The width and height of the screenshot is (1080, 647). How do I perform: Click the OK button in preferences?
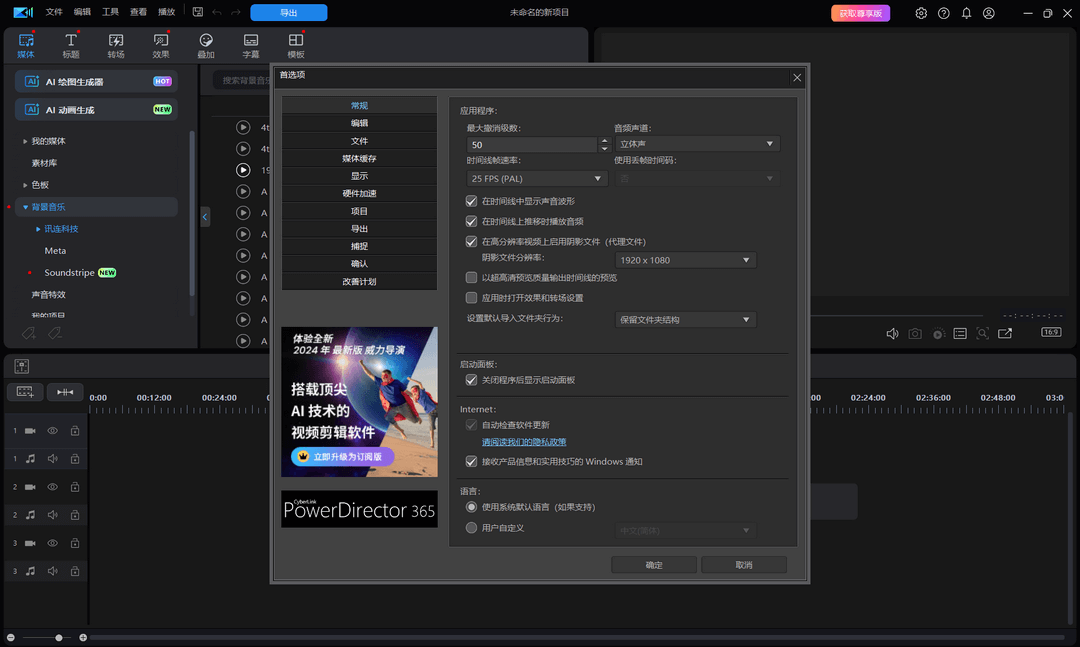point(654,565)
